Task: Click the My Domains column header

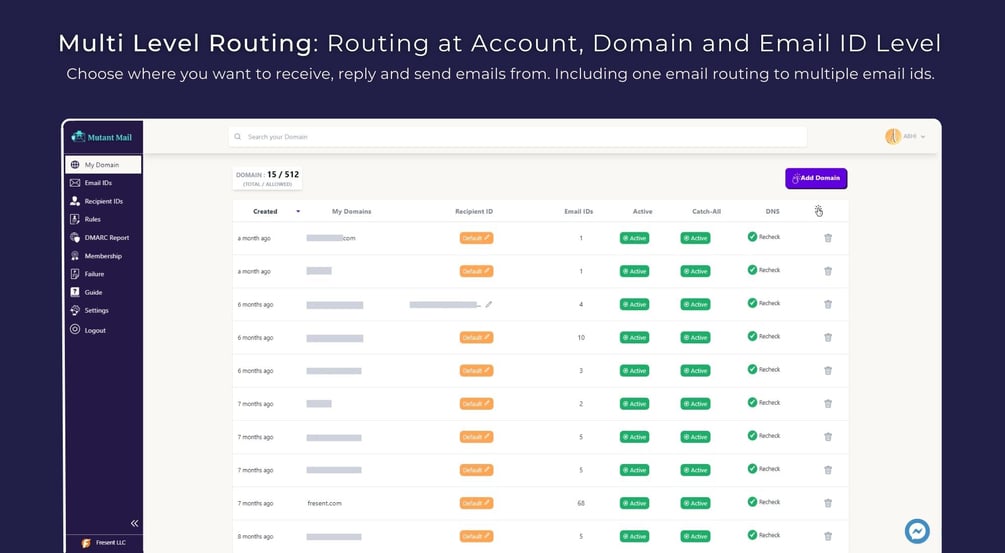Action: [x=351, y=211]
